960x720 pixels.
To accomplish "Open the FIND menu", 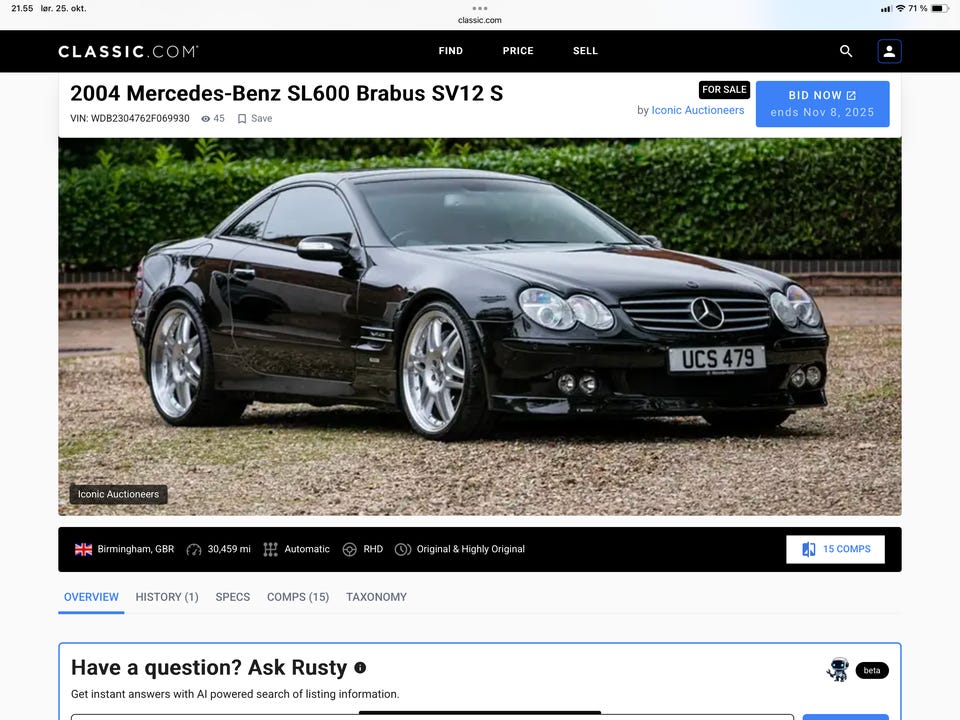I will [451, 51].
